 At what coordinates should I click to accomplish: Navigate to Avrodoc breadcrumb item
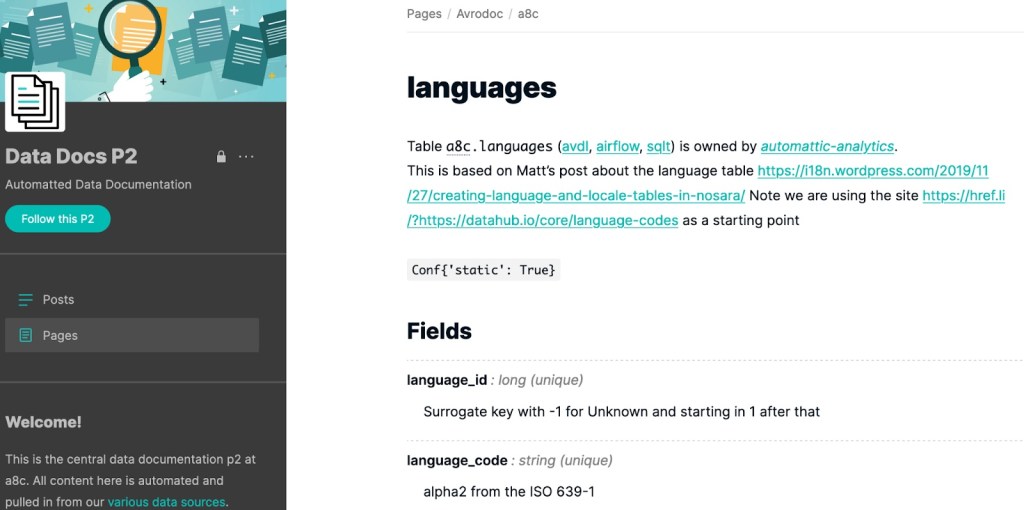(x=479, y=14)
